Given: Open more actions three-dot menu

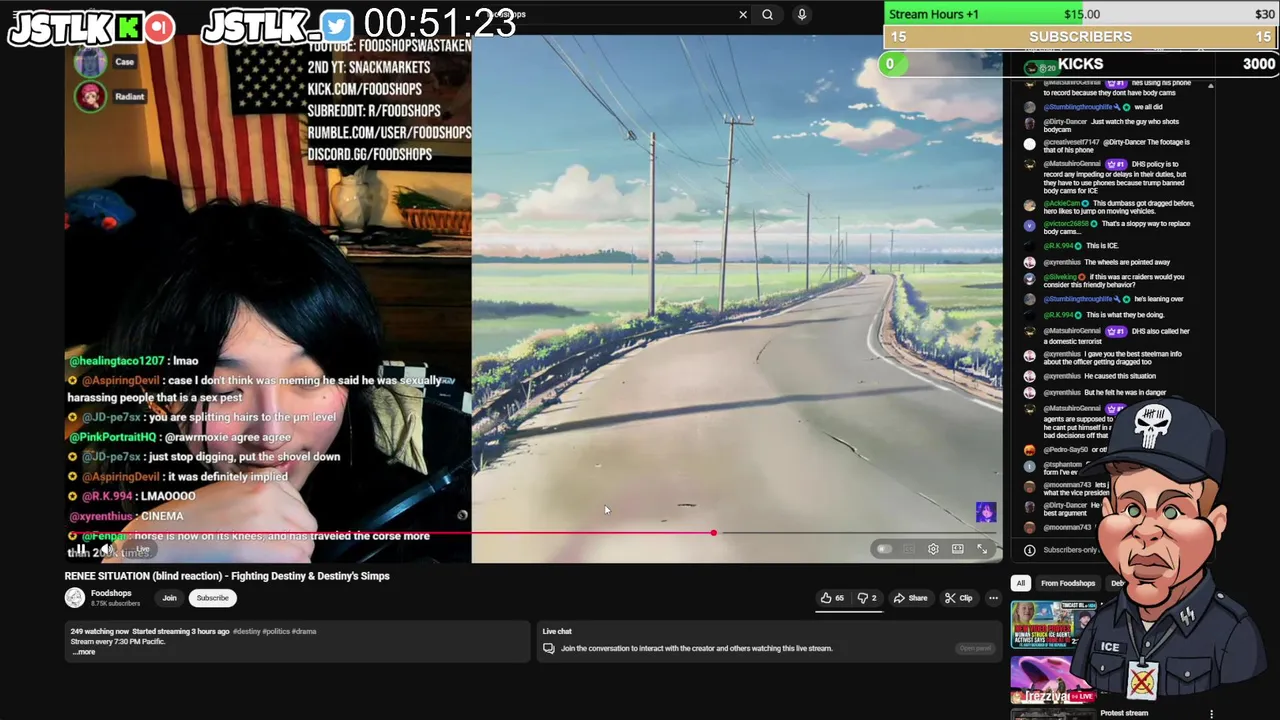Looking at the screenshot, I should pyautogui.click(x=993, y=598).
